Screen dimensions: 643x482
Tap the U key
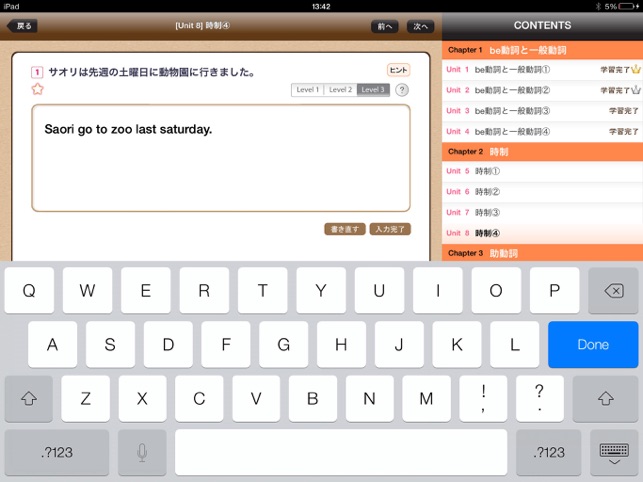click(x=379, y=290)
